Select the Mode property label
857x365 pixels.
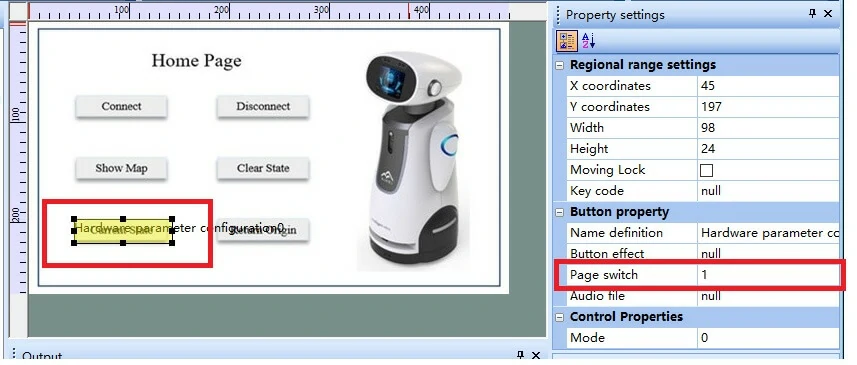pos(587,338)
